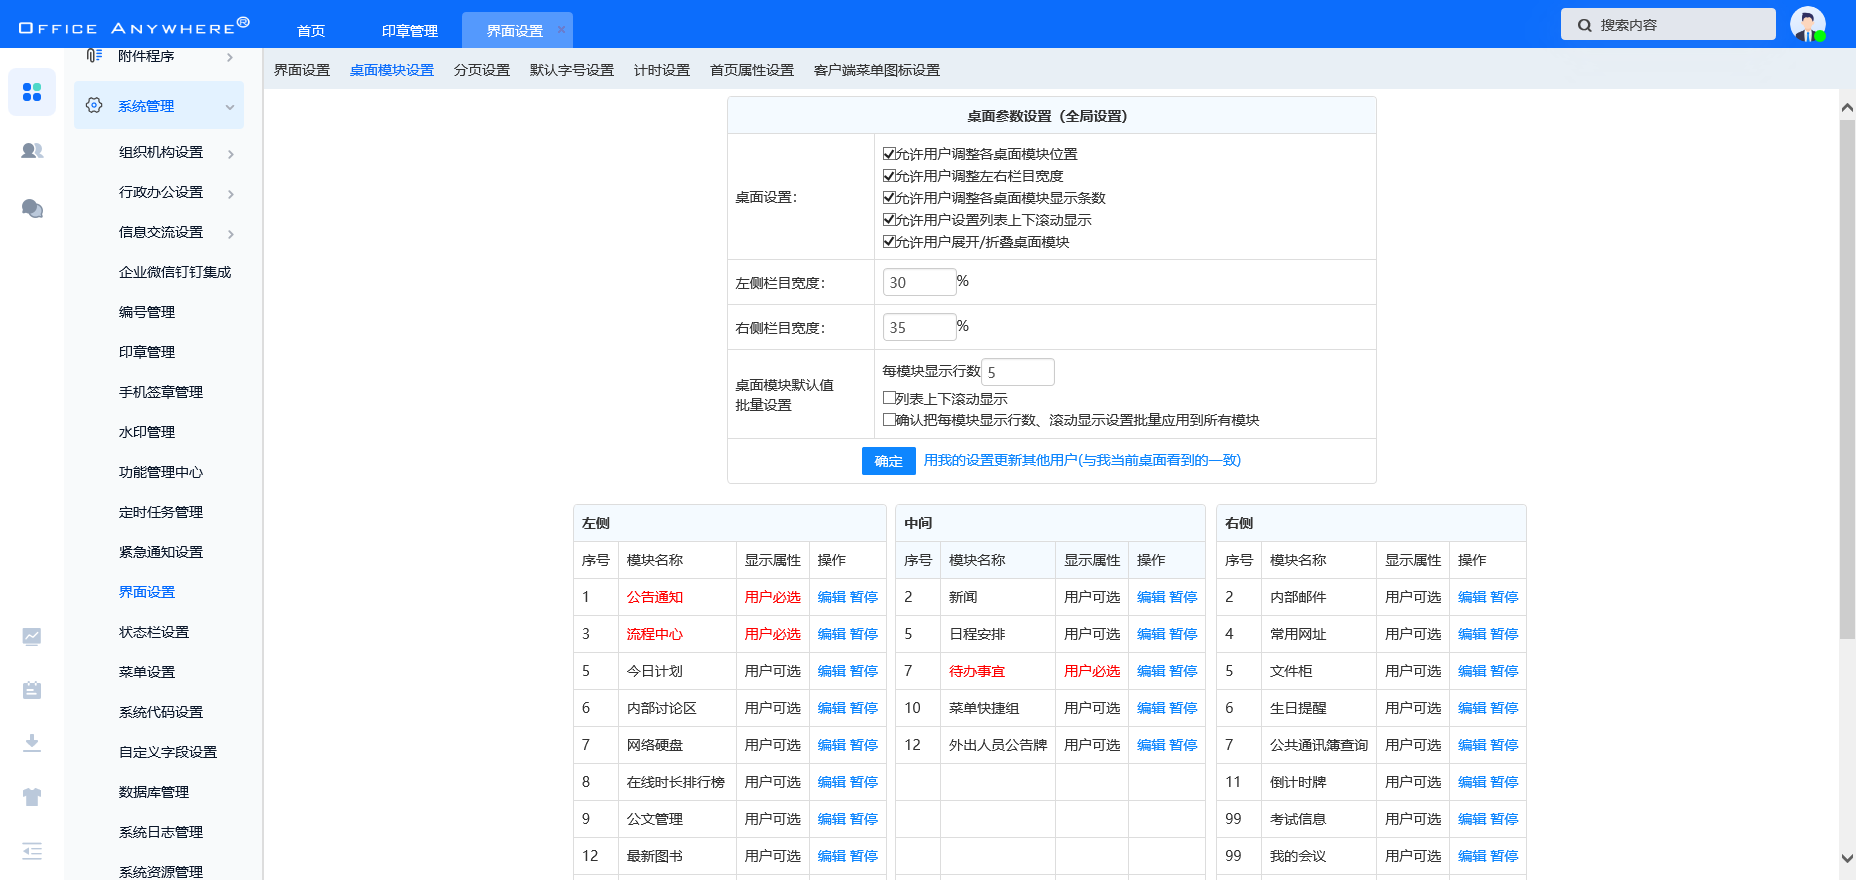Click the chart statistics icon in sidebar
The height and width of the screenshot is (880, 1856).
32,637
